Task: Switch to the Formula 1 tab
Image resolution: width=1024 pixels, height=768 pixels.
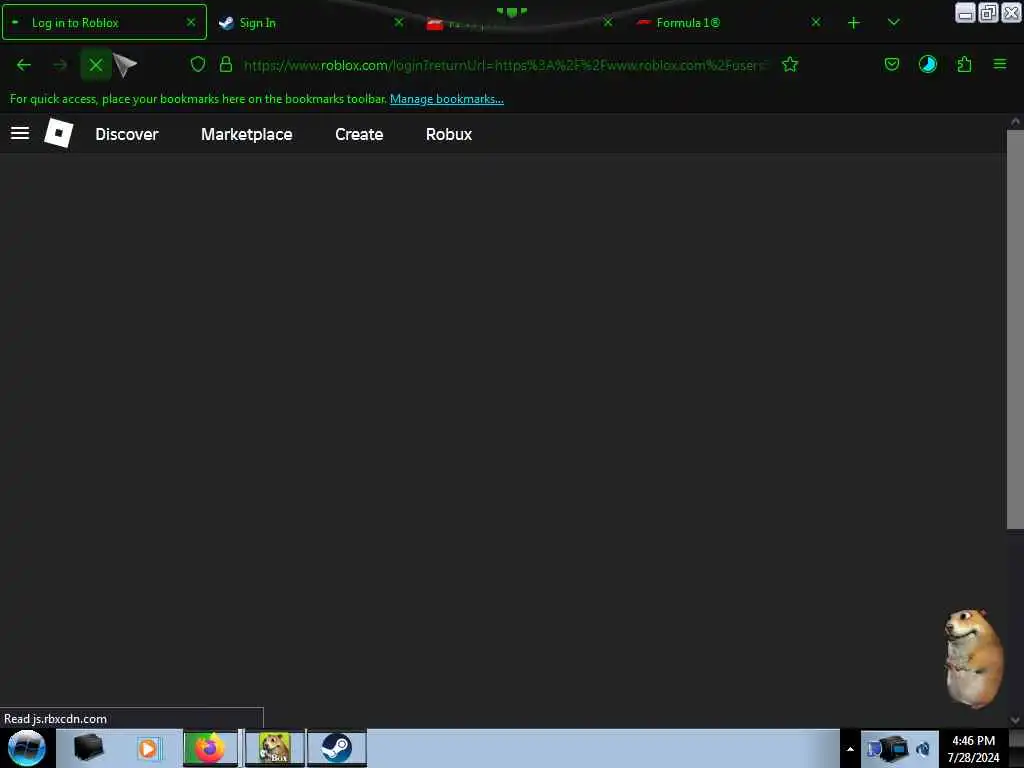Action: coord(730,23)
